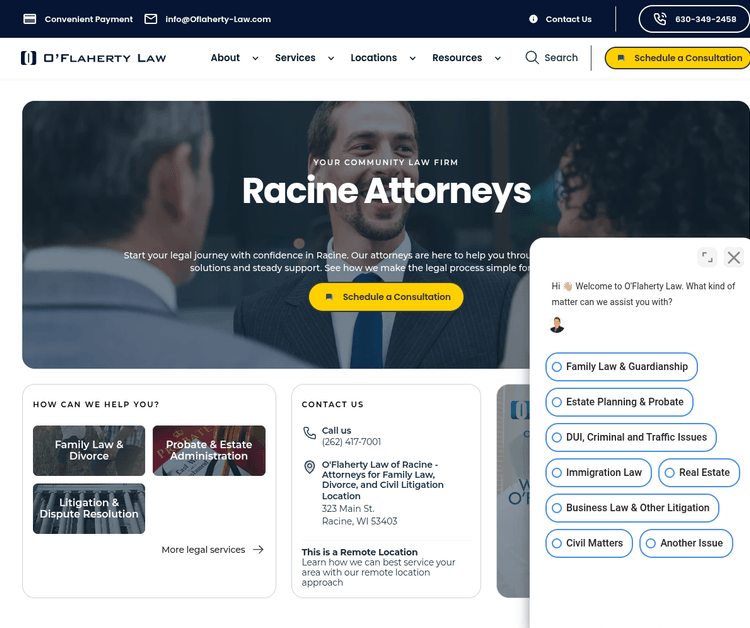Click the Call us label
This screenshot has height=628, width=750.
tap(337, 430)
